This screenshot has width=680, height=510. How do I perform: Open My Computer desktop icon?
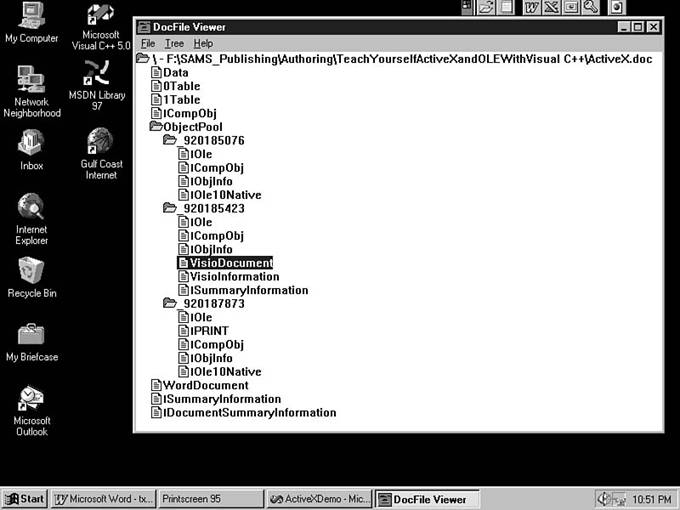31,17
